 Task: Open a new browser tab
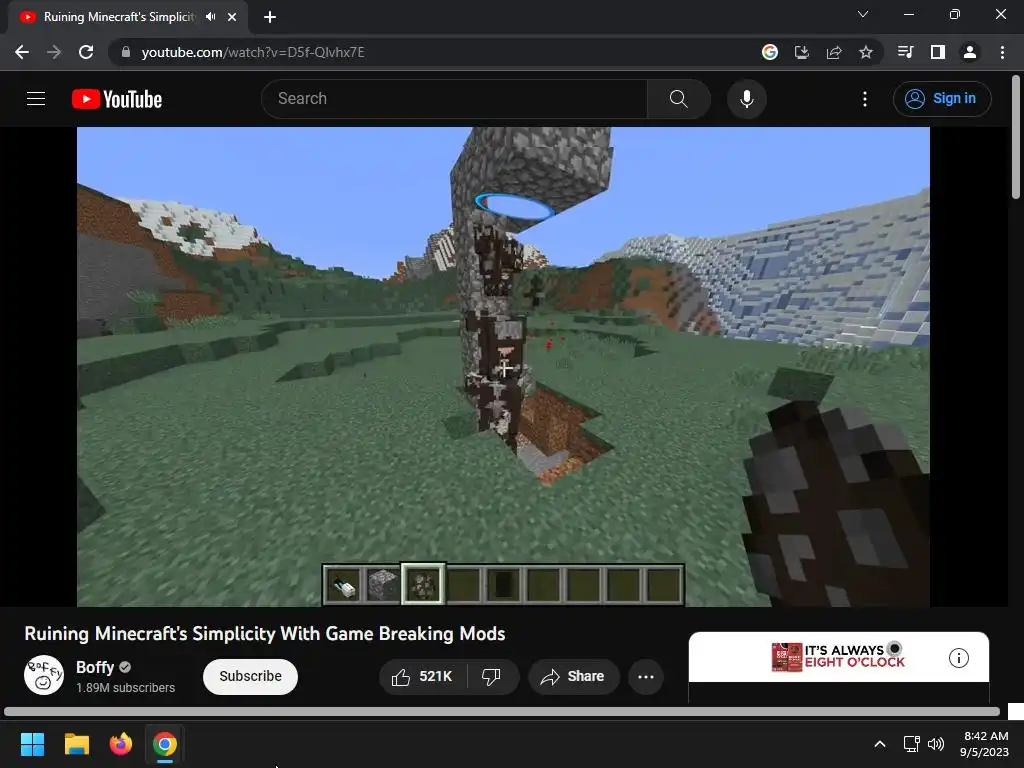[270, 17]
